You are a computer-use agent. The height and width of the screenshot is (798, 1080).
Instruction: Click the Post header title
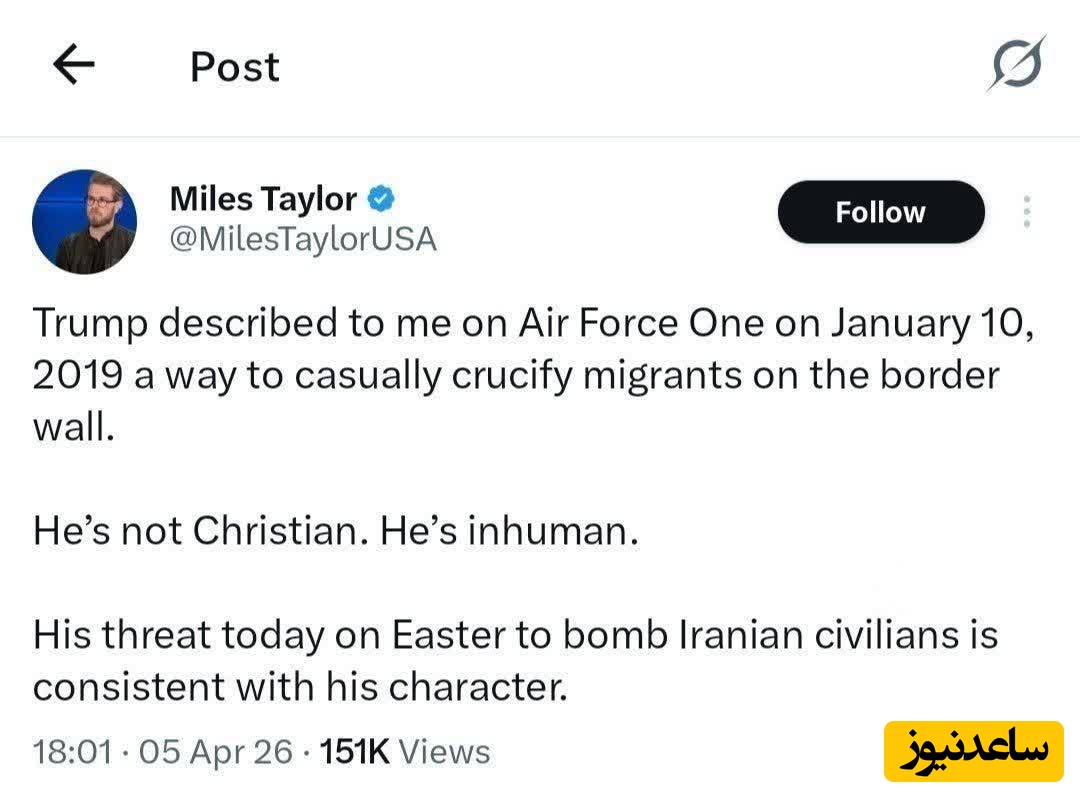pyautogui.click(x=235, y=67)
